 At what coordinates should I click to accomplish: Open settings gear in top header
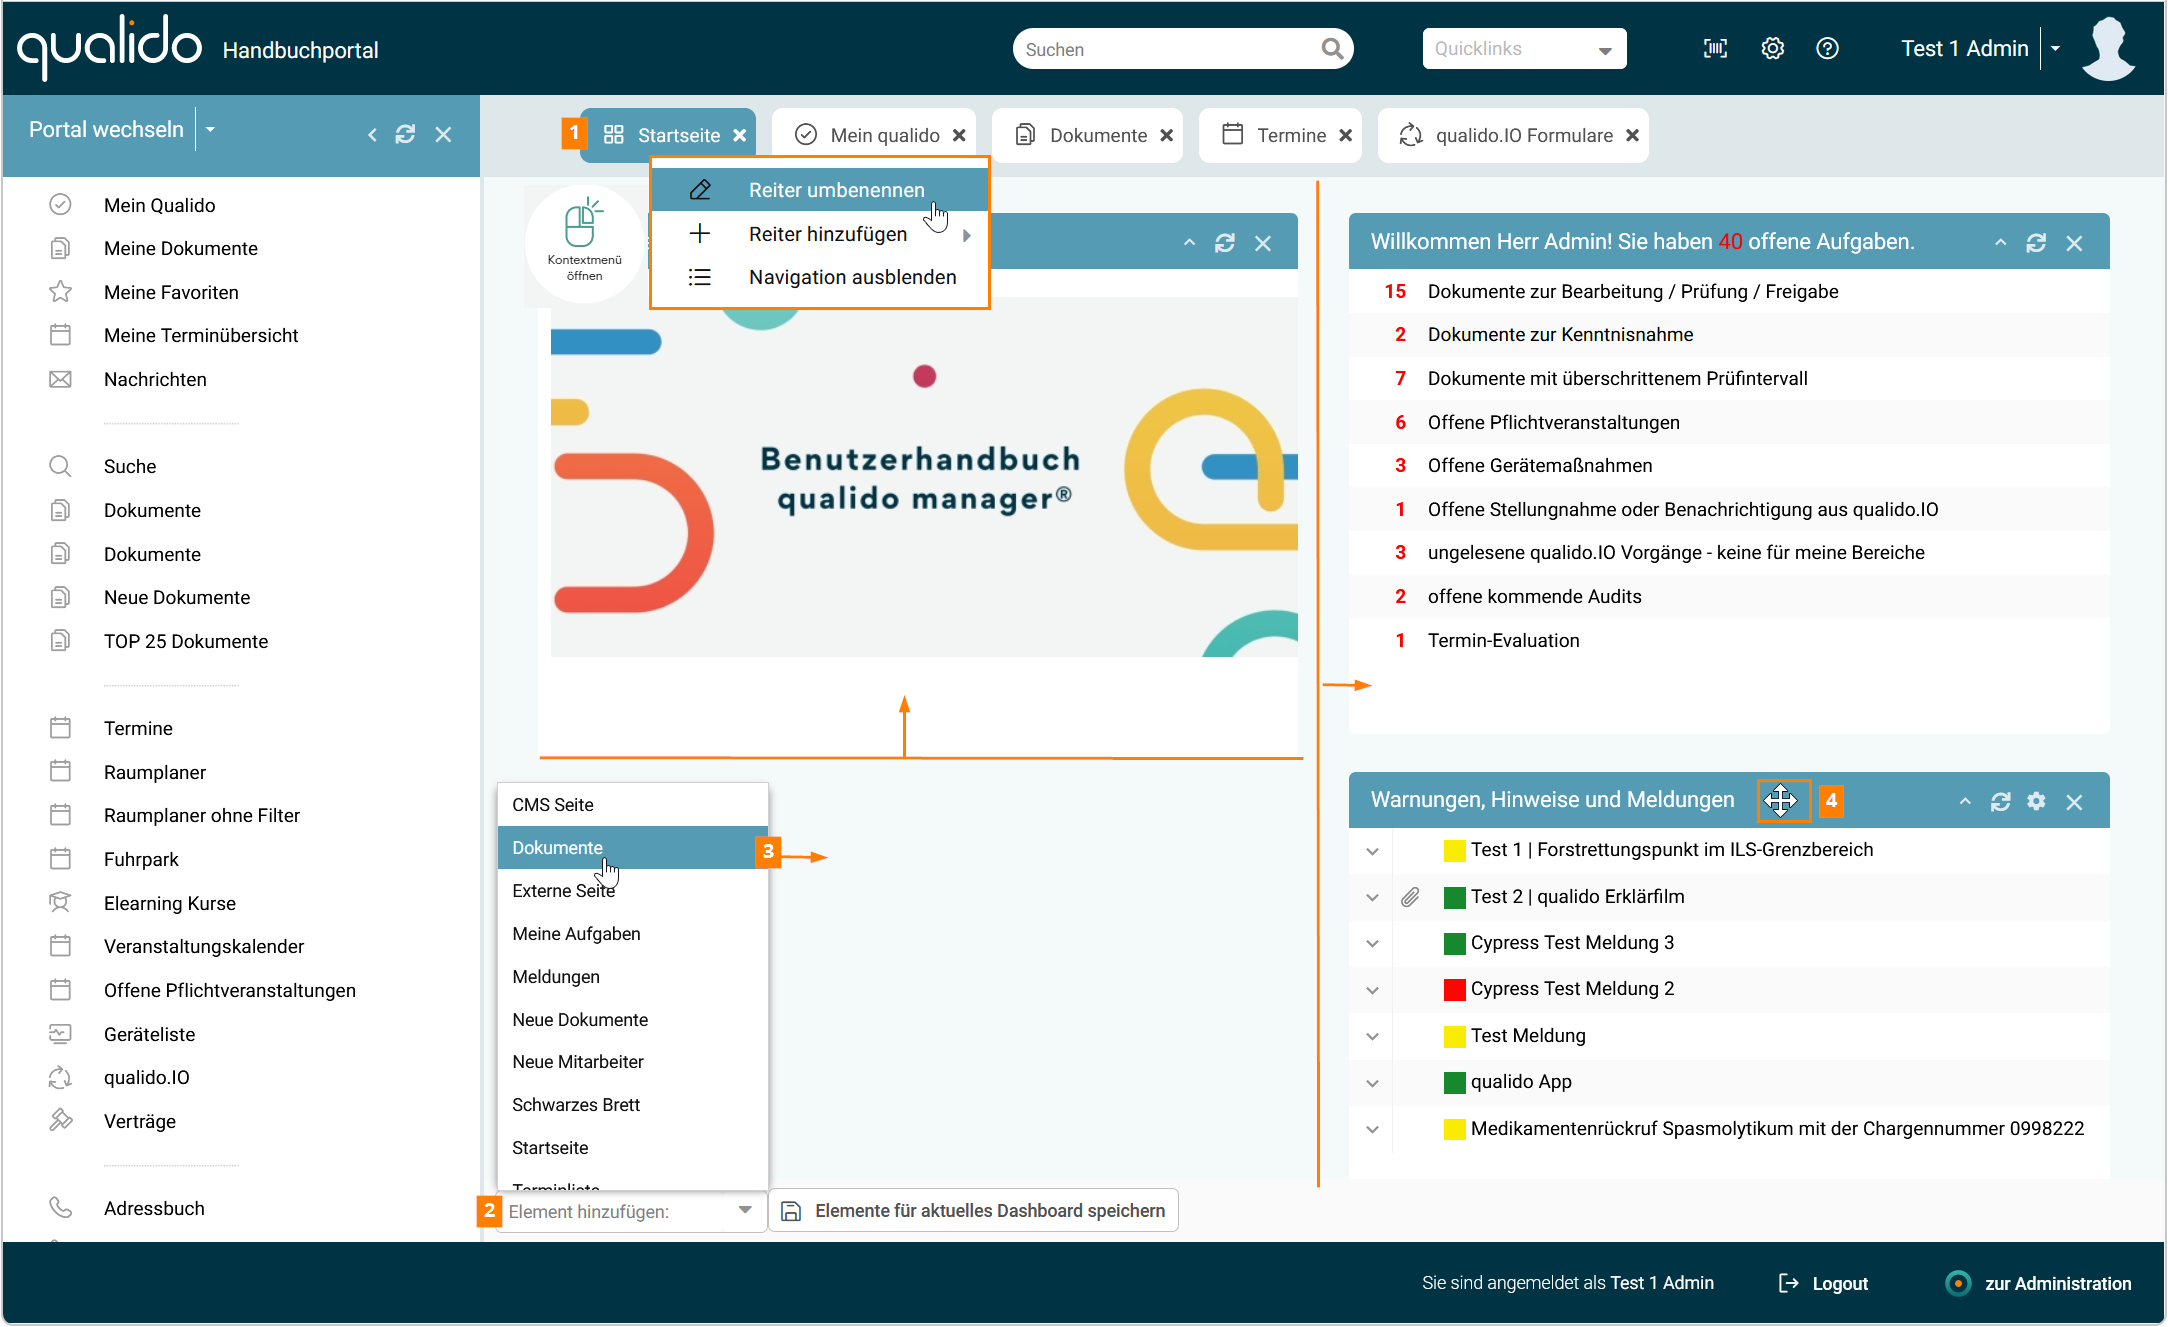tap(1772, 49)
